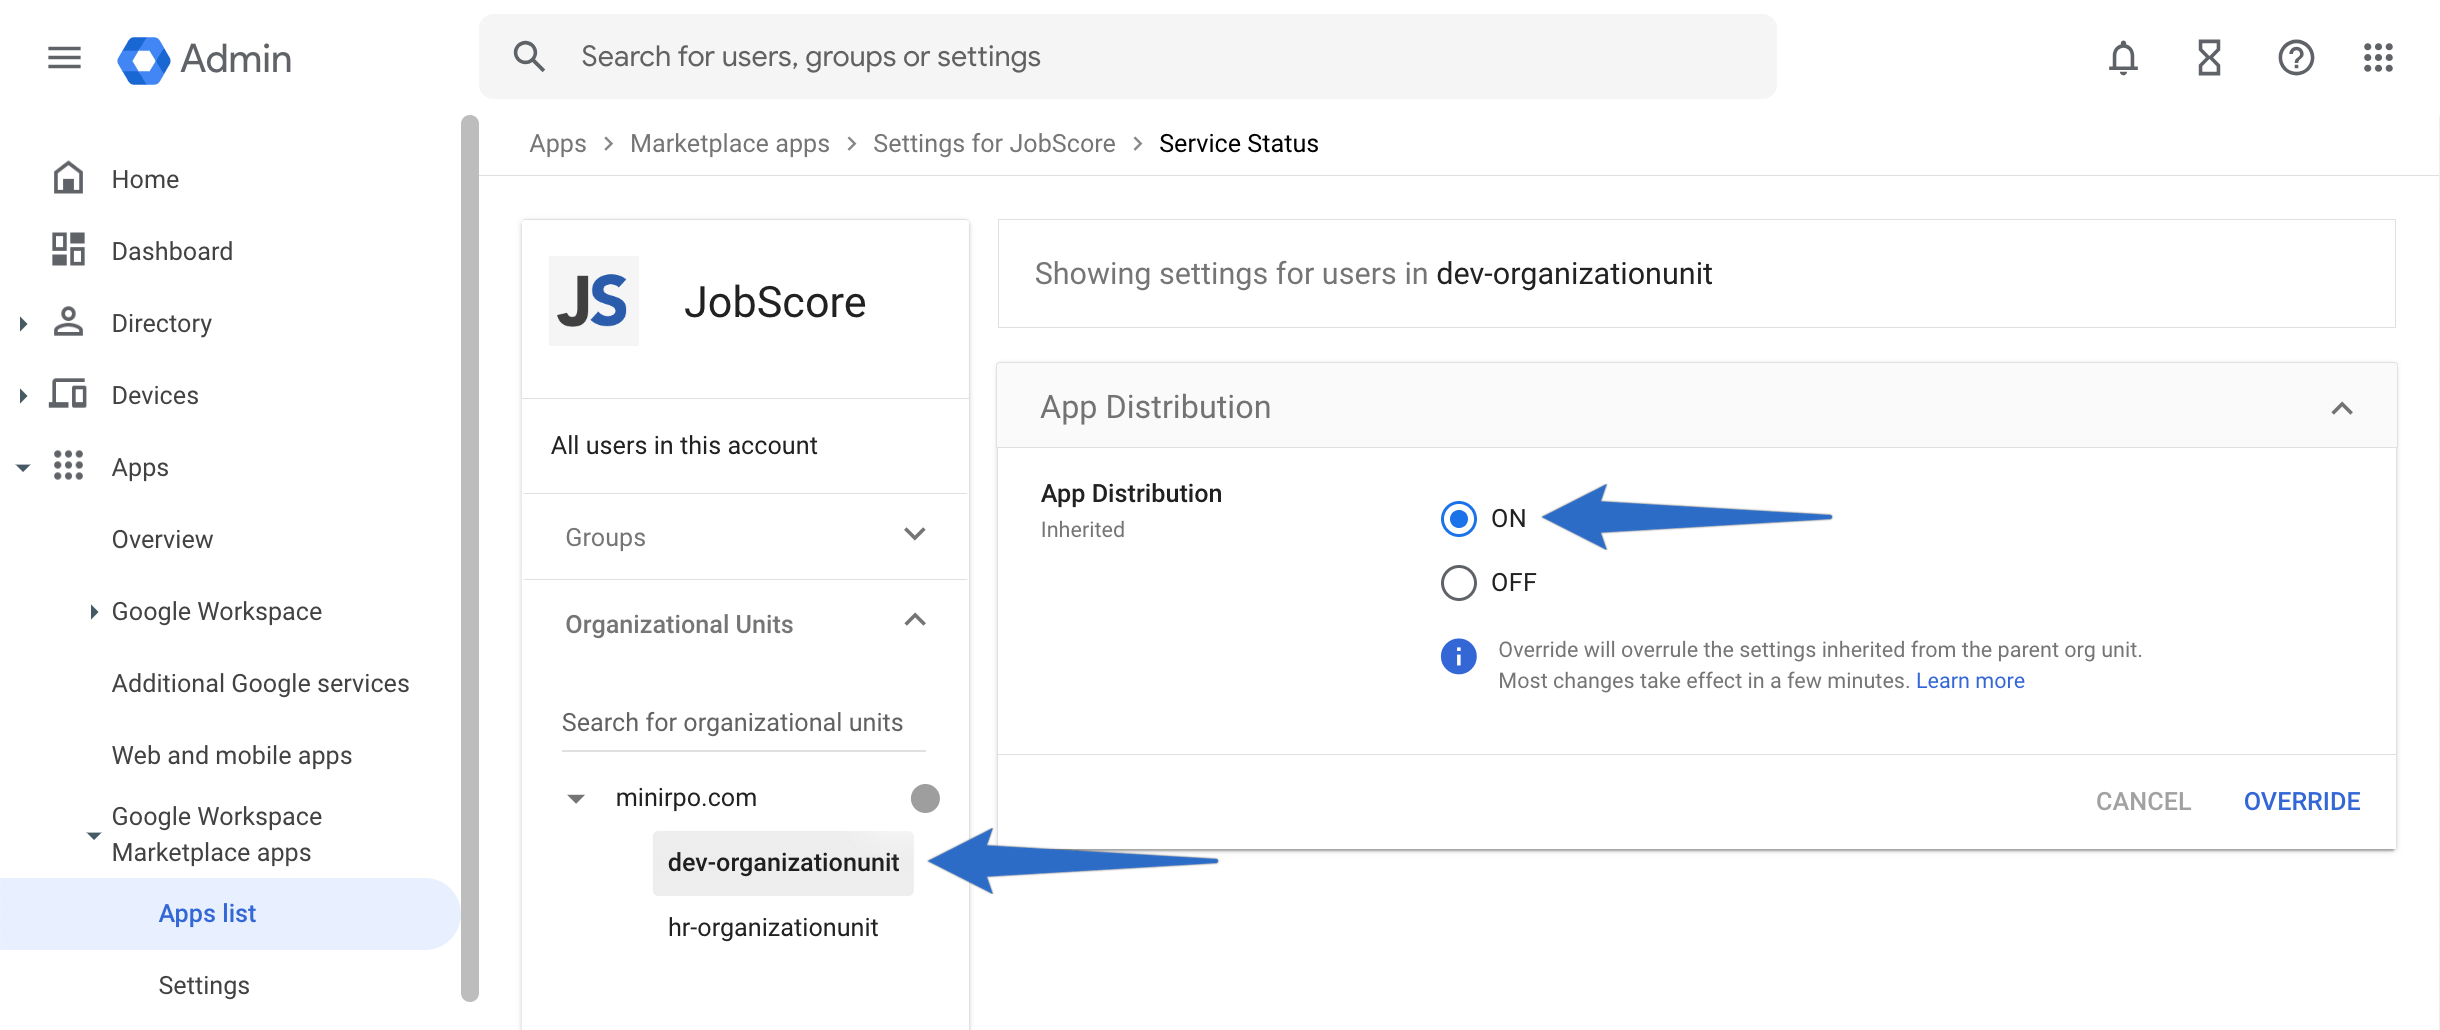Screen dimensions: 2440x1030
Task: Open the Learn more link
Action: click(x=1970, y=681)
